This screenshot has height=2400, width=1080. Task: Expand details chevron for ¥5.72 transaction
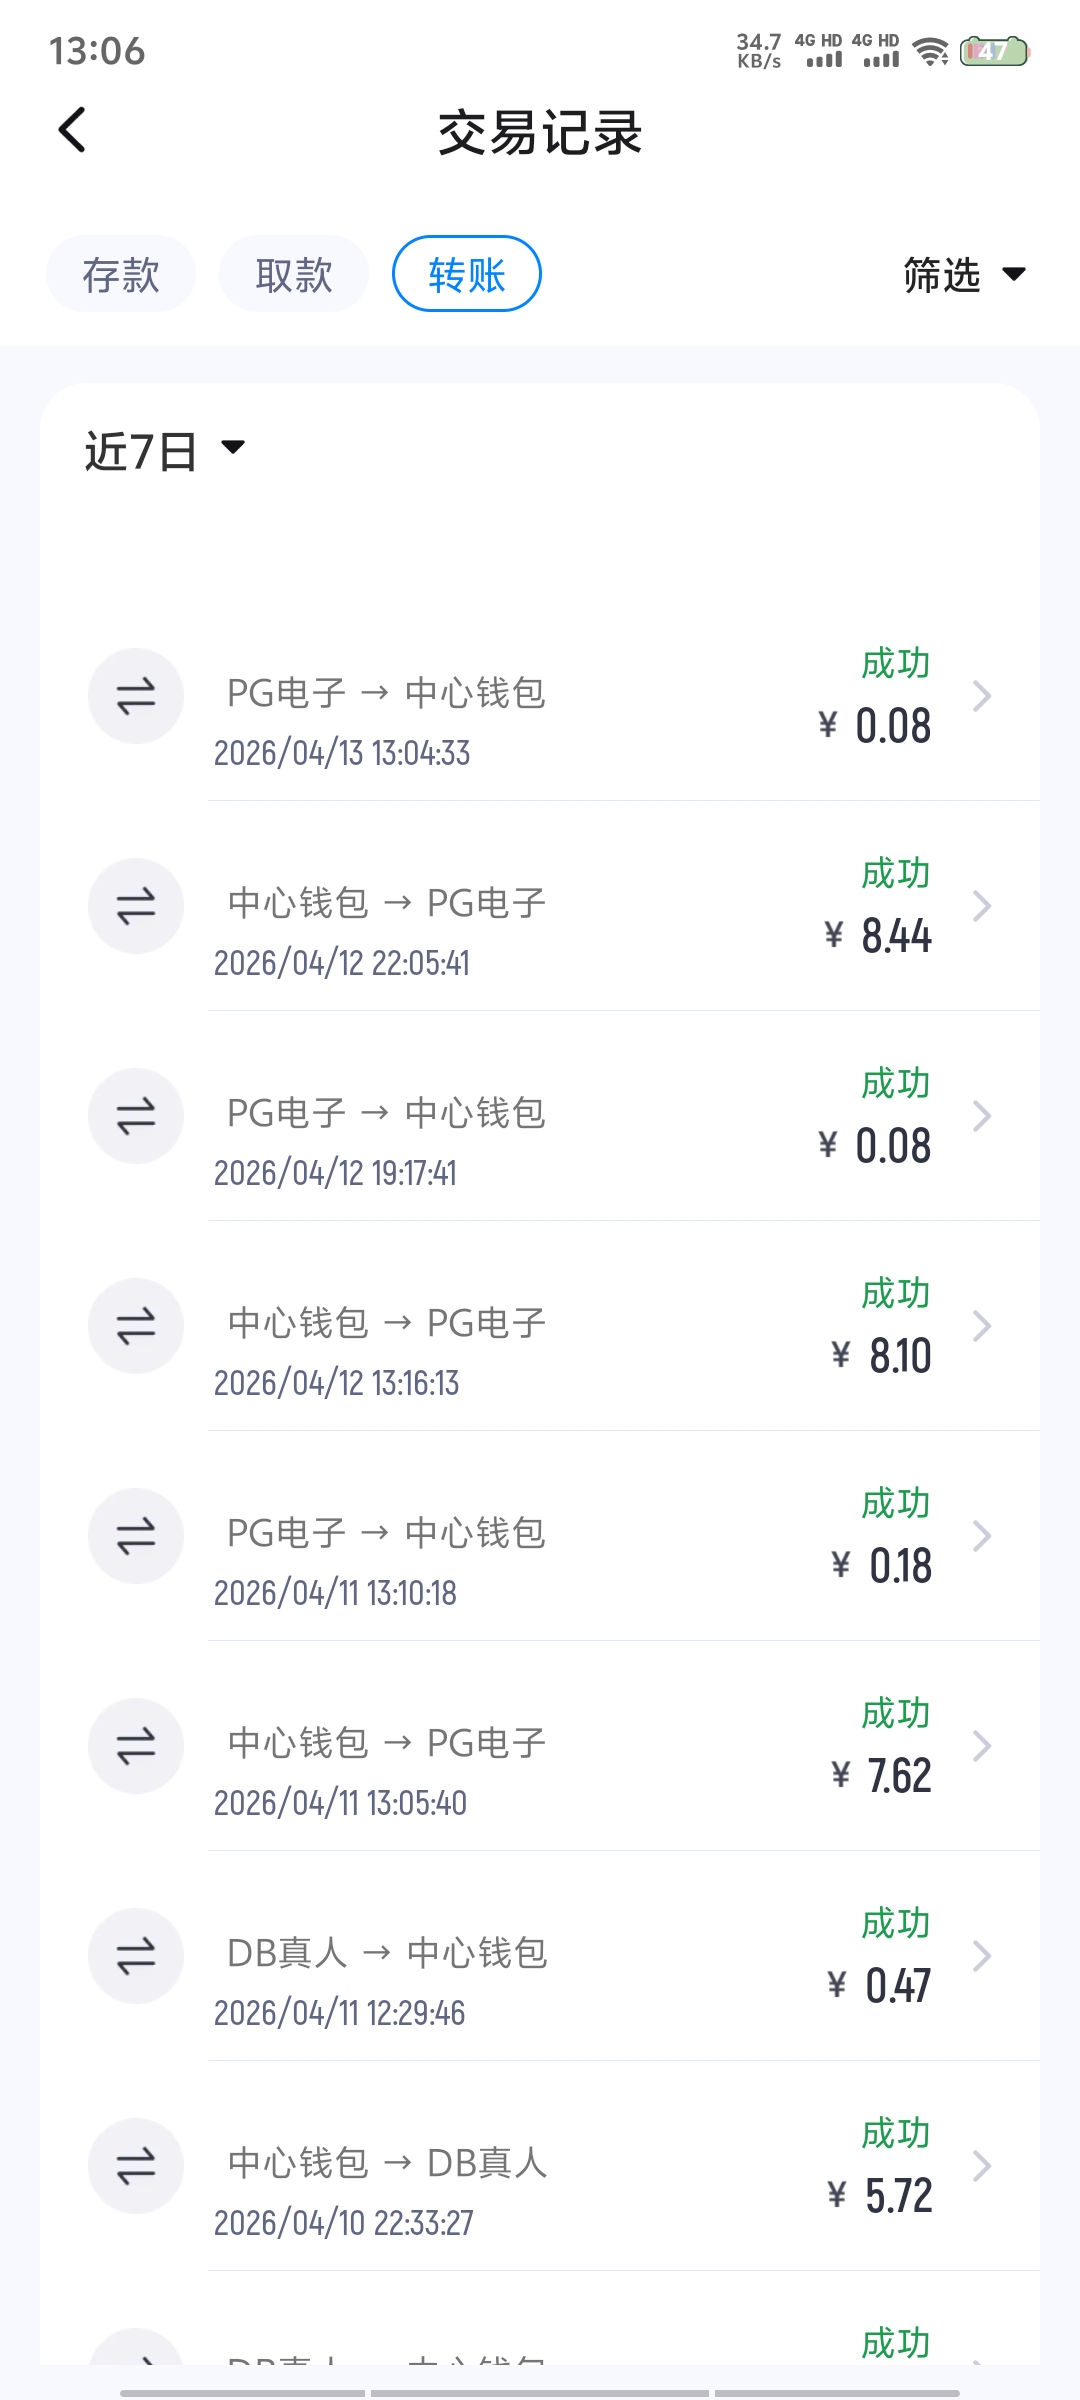(x=982, y=2166)
